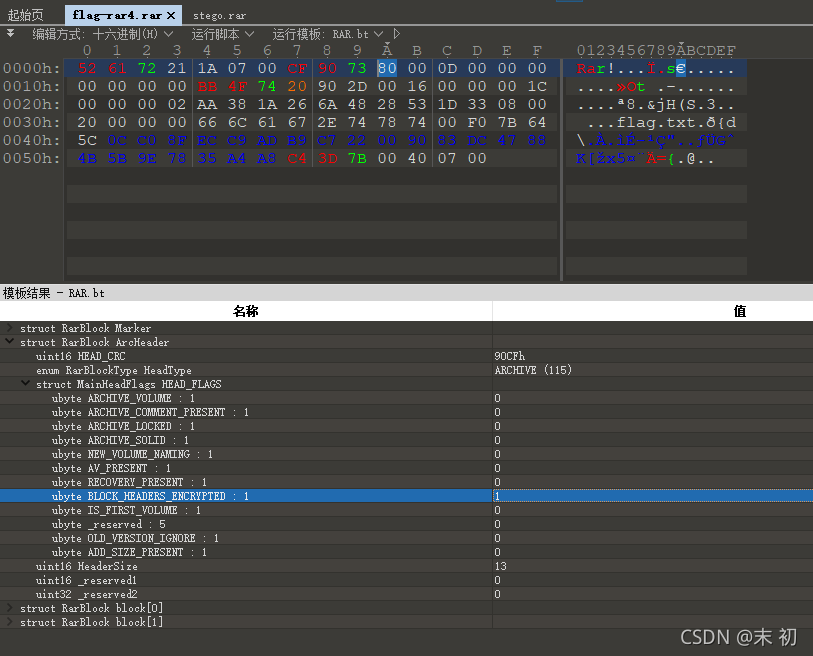This screenshot has width=813, height=656.
Task: Click the 值 column header
Action: 653,311
